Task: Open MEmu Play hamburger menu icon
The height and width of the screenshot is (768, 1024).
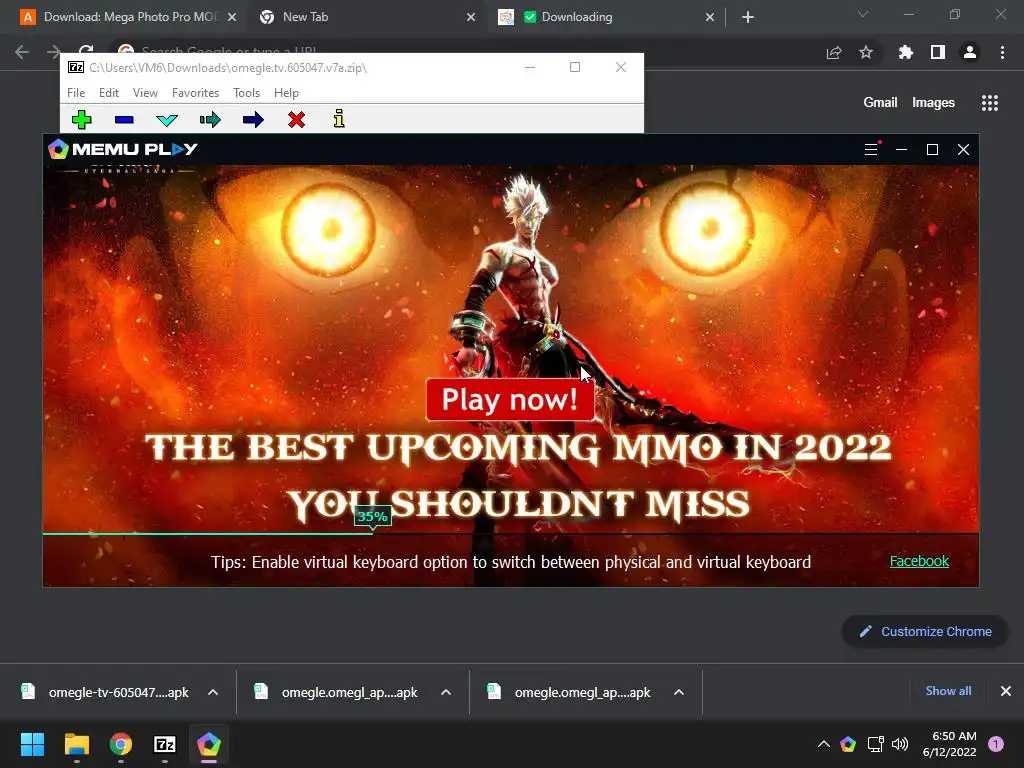Action: pos(871,150)
